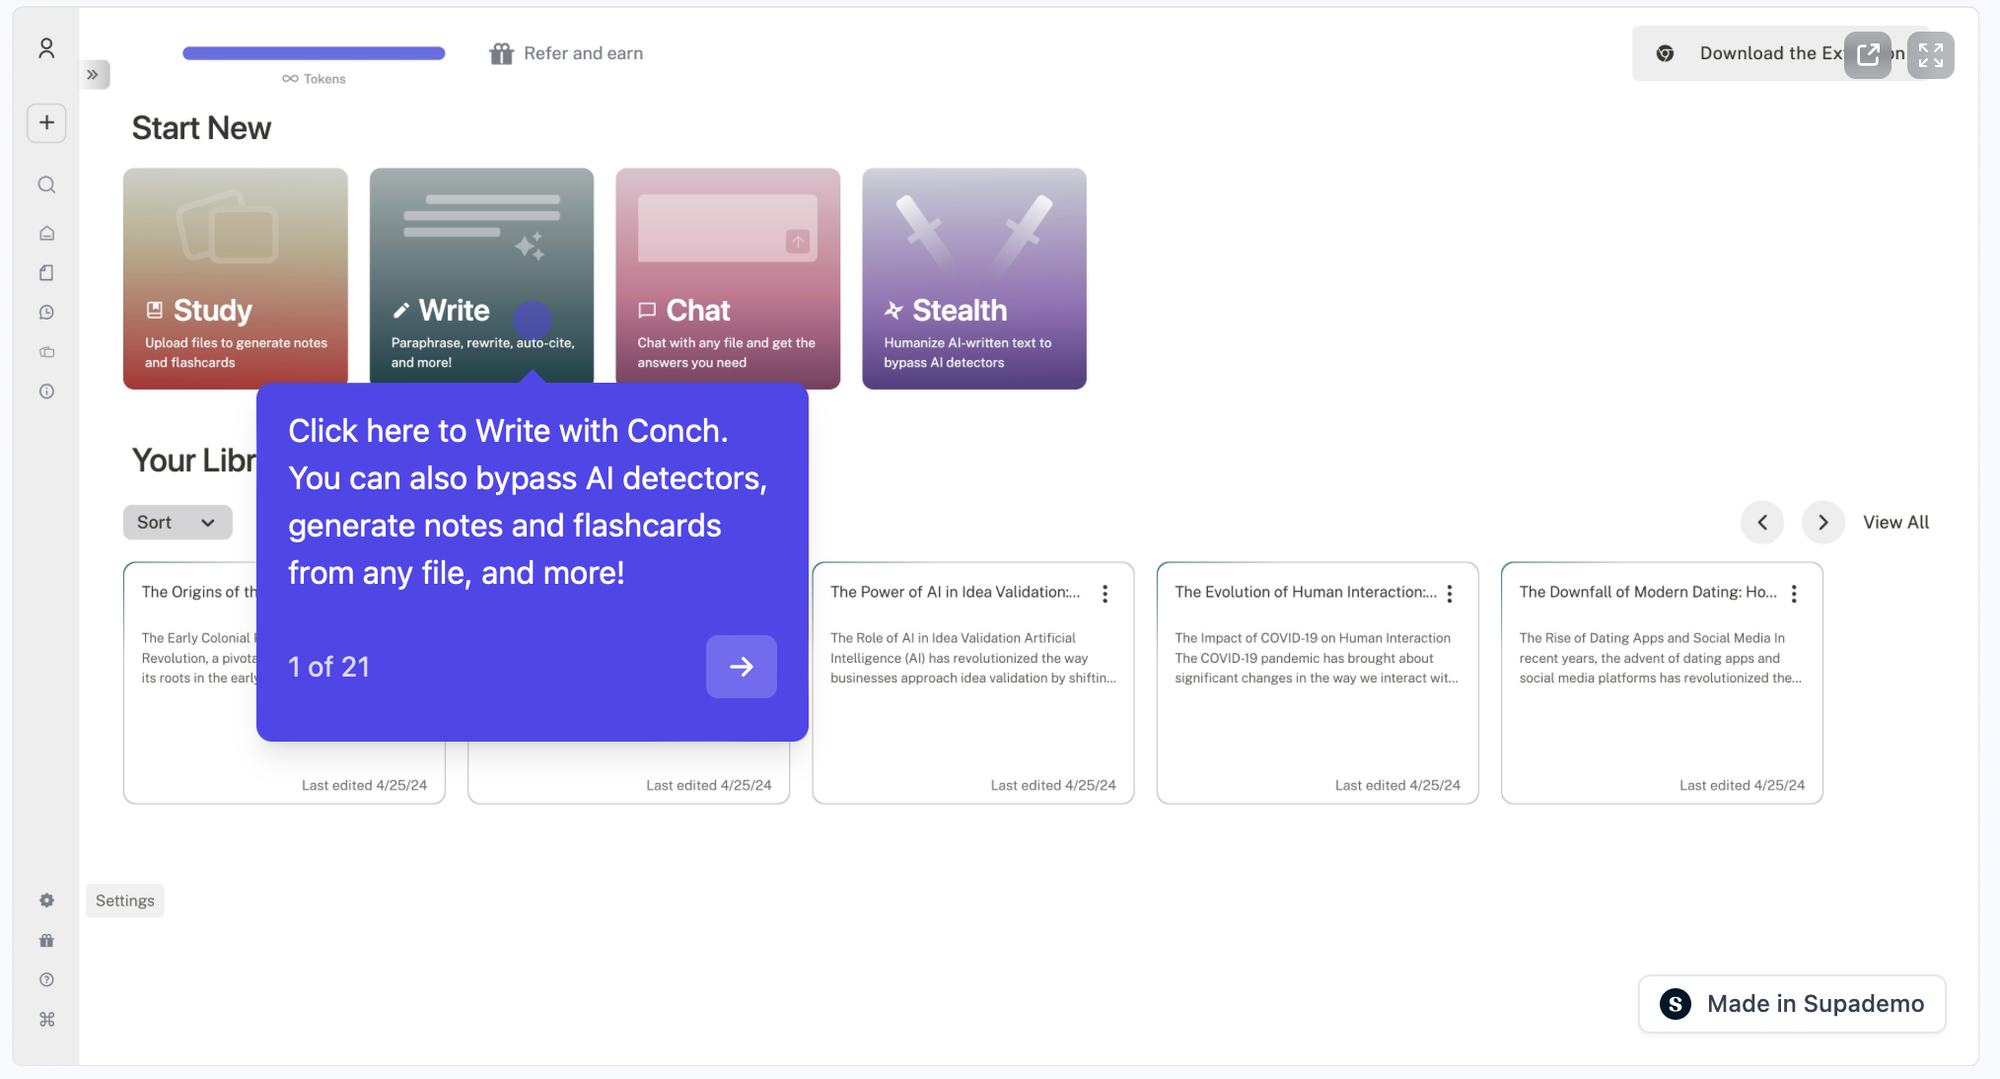Click View All in Your Library
This screenshot has width=2000, height=1079.
pos(1896,522)
